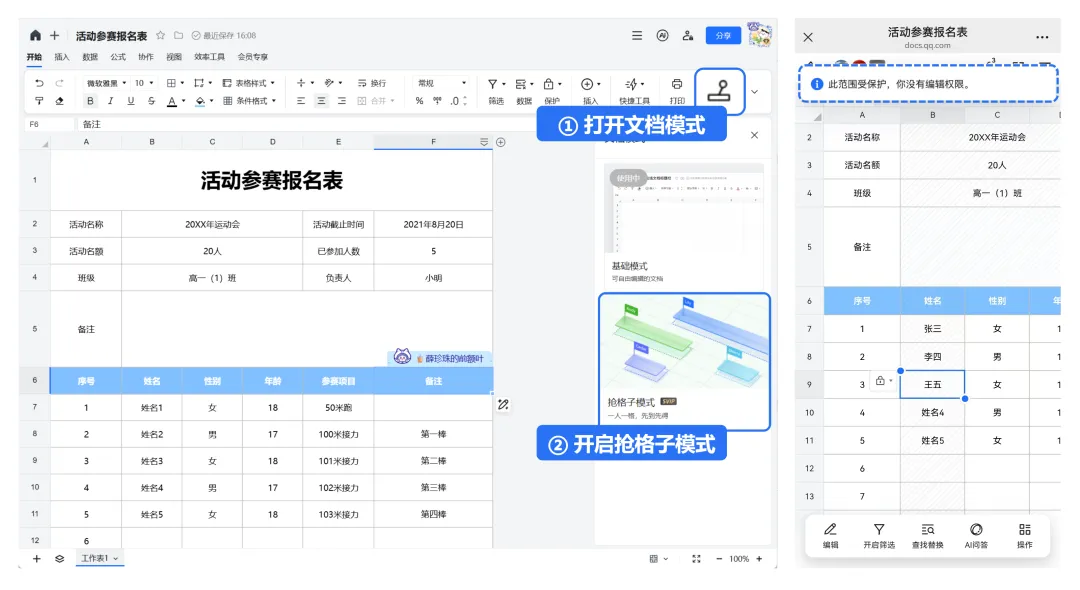The height and width of the screenshot is (590, 1080).
Task: Pick the fill color bucket swatch
Action: click(200, 101)
